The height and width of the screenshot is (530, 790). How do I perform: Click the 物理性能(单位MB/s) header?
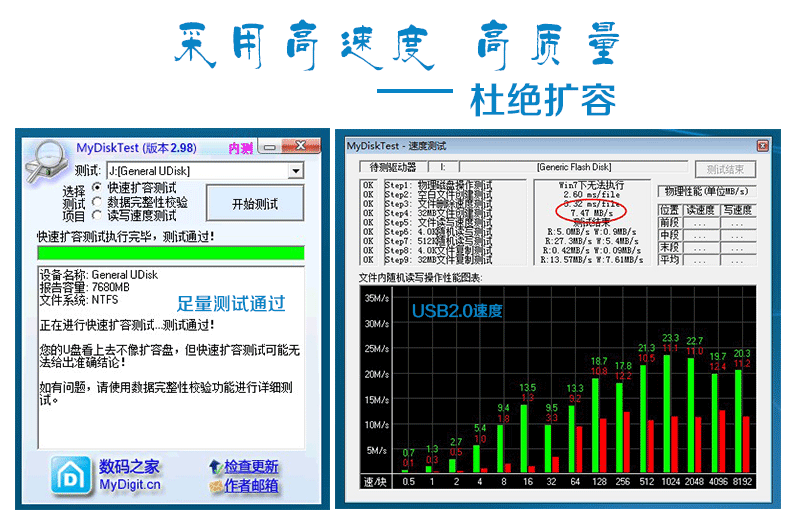coord(706,191)
